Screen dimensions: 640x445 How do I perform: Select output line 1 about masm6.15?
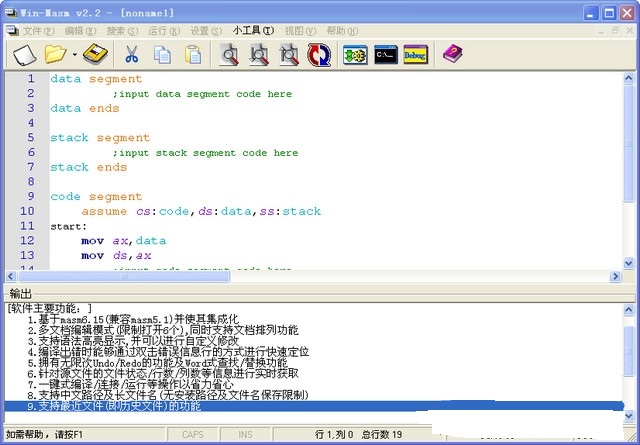click(x=133, y=319)
